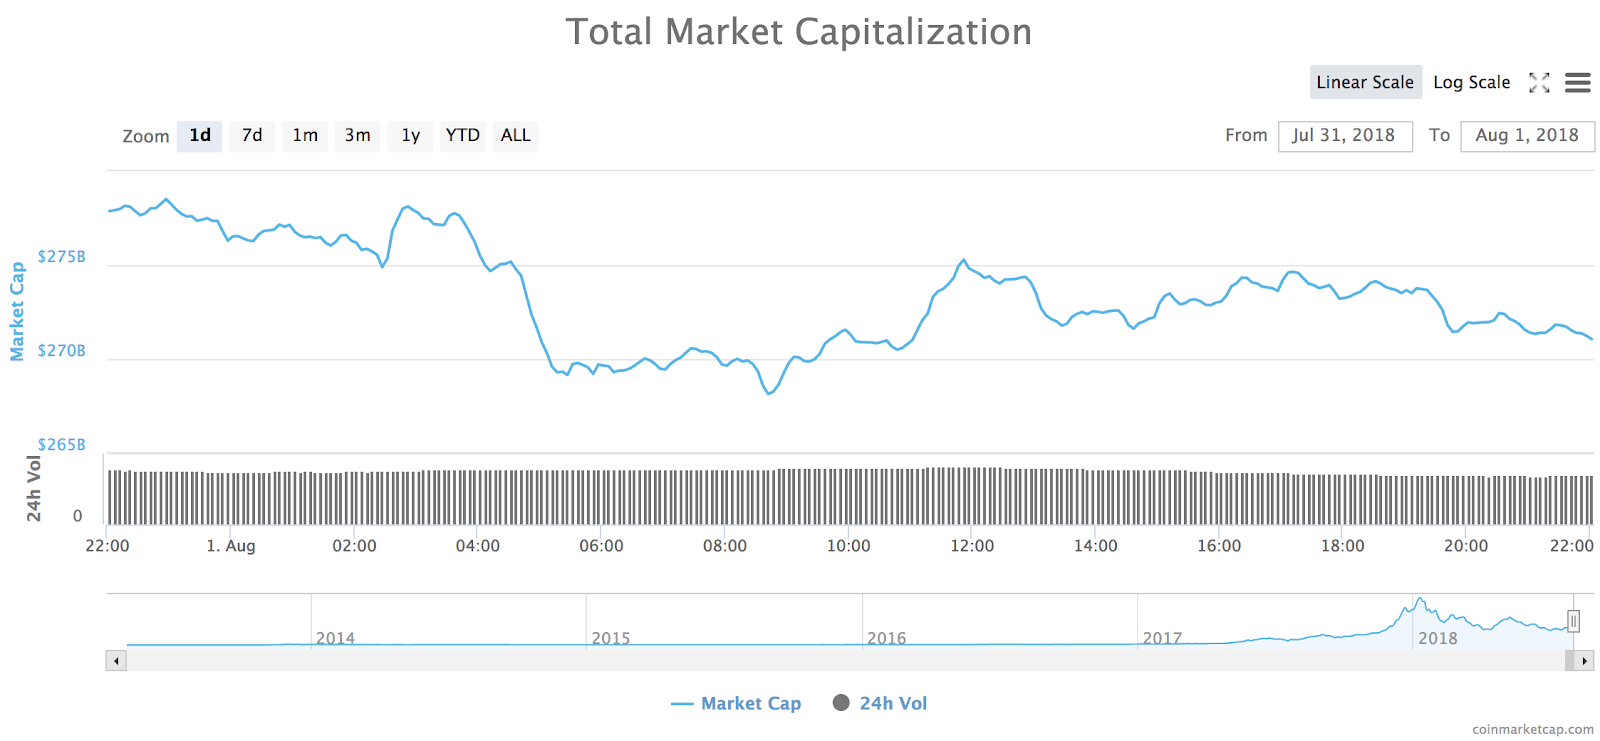Click the fullscreen expand icon

point(1539,83)
